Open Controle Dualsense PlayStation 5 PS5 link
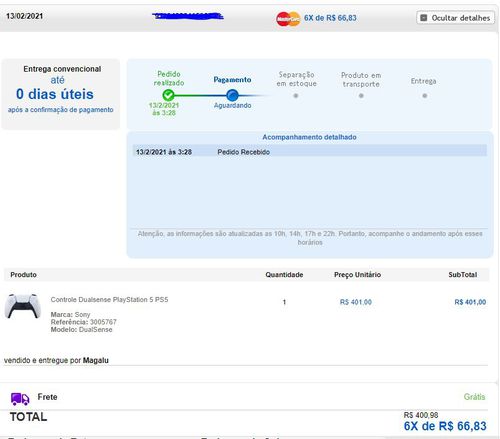 (109, 300)
